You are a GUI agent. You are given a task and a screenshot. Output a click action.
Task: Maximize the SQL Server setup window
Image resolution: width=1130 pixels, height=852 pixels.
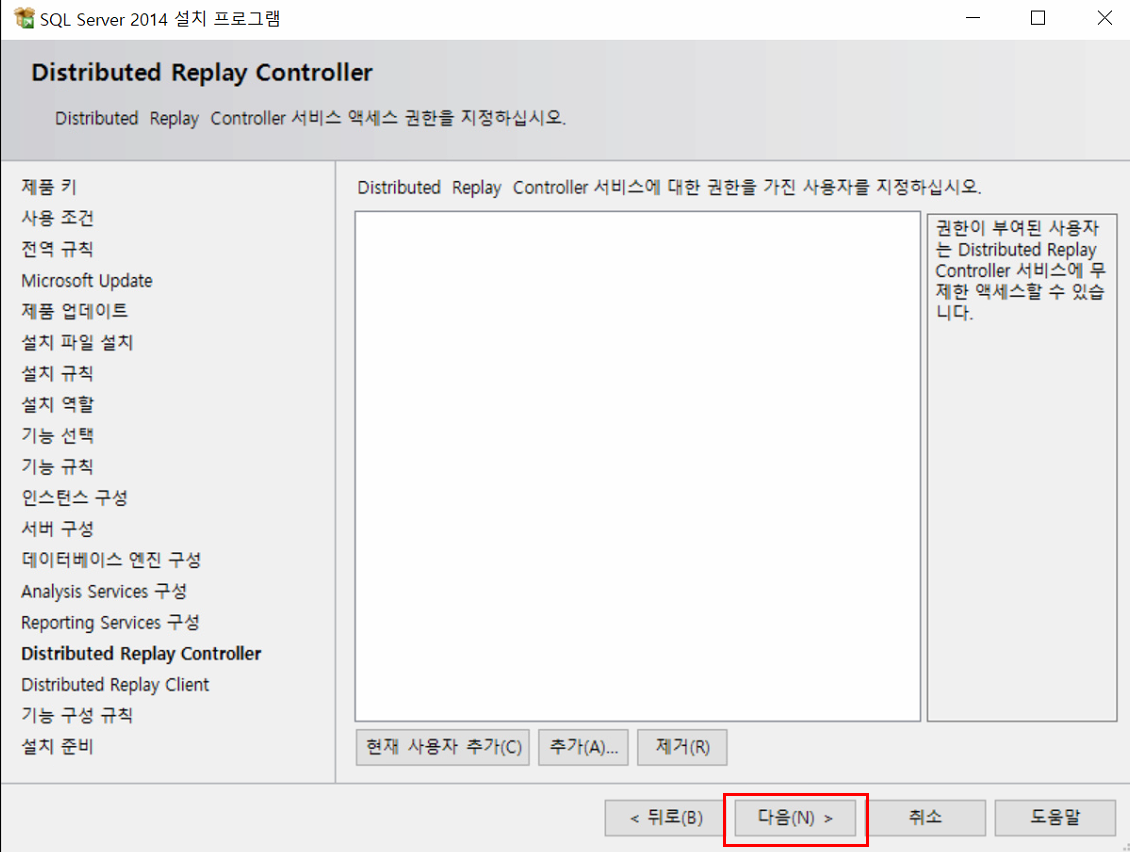click(x=1038, y=18)
